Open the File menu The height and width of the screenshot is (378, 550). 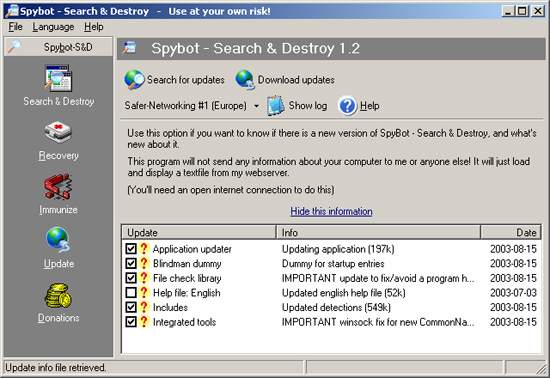[x=15, y=27]
